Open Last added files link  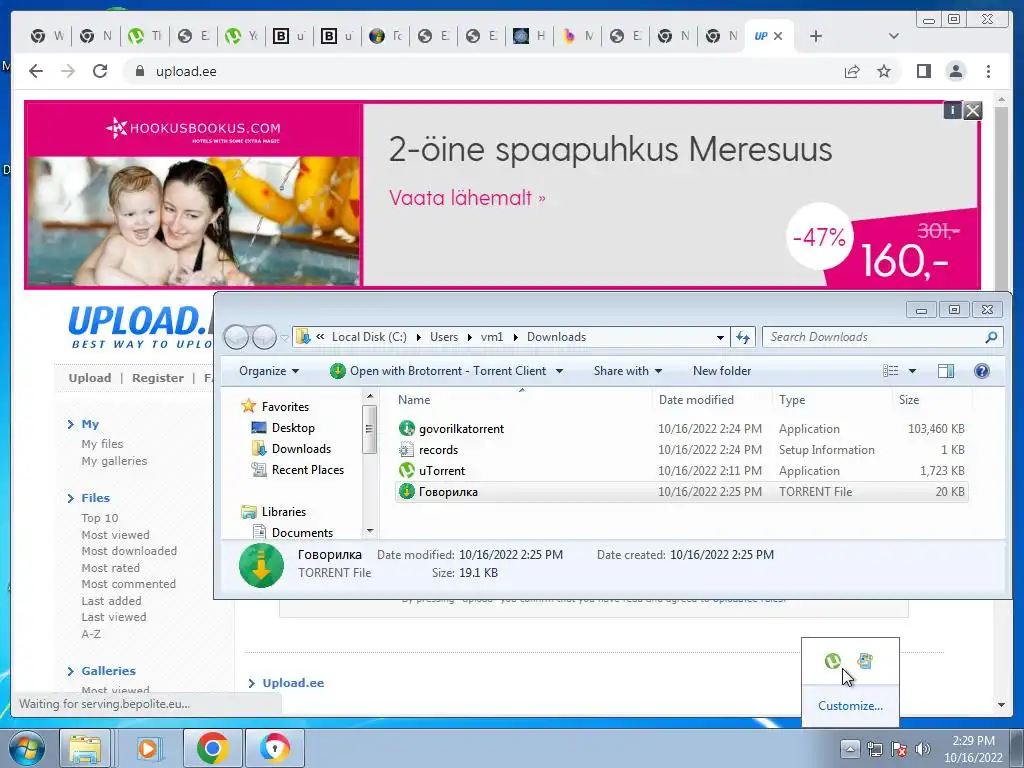tap(111, 601)
